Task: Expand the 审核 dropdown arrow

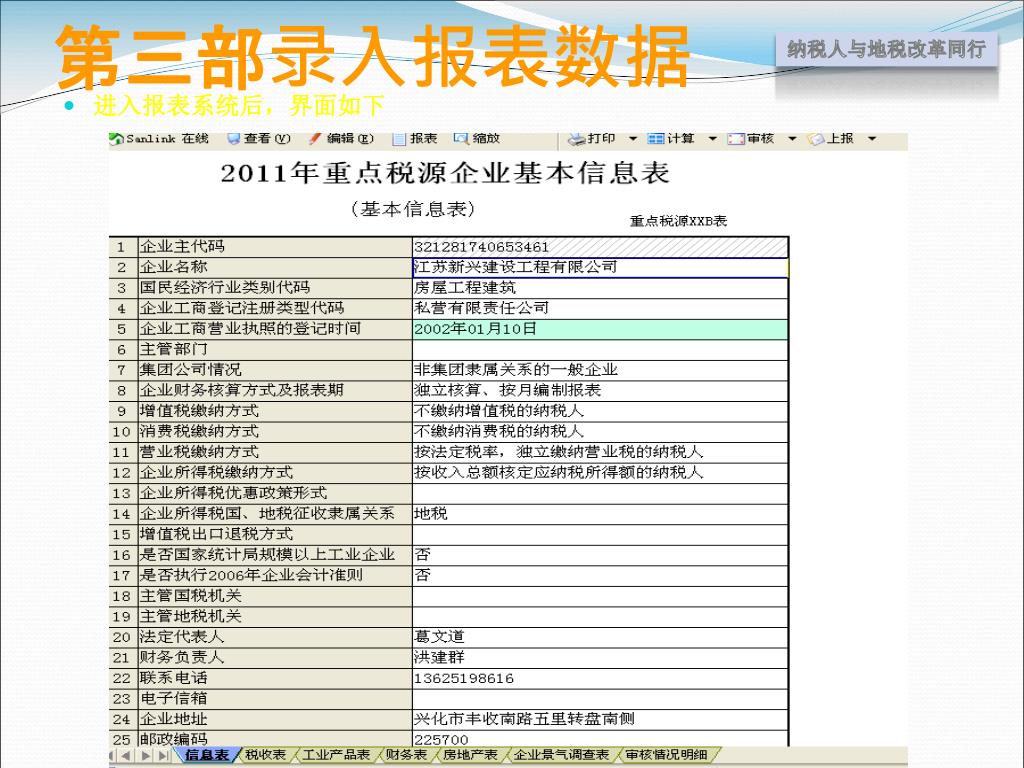Action: point(792,138)
